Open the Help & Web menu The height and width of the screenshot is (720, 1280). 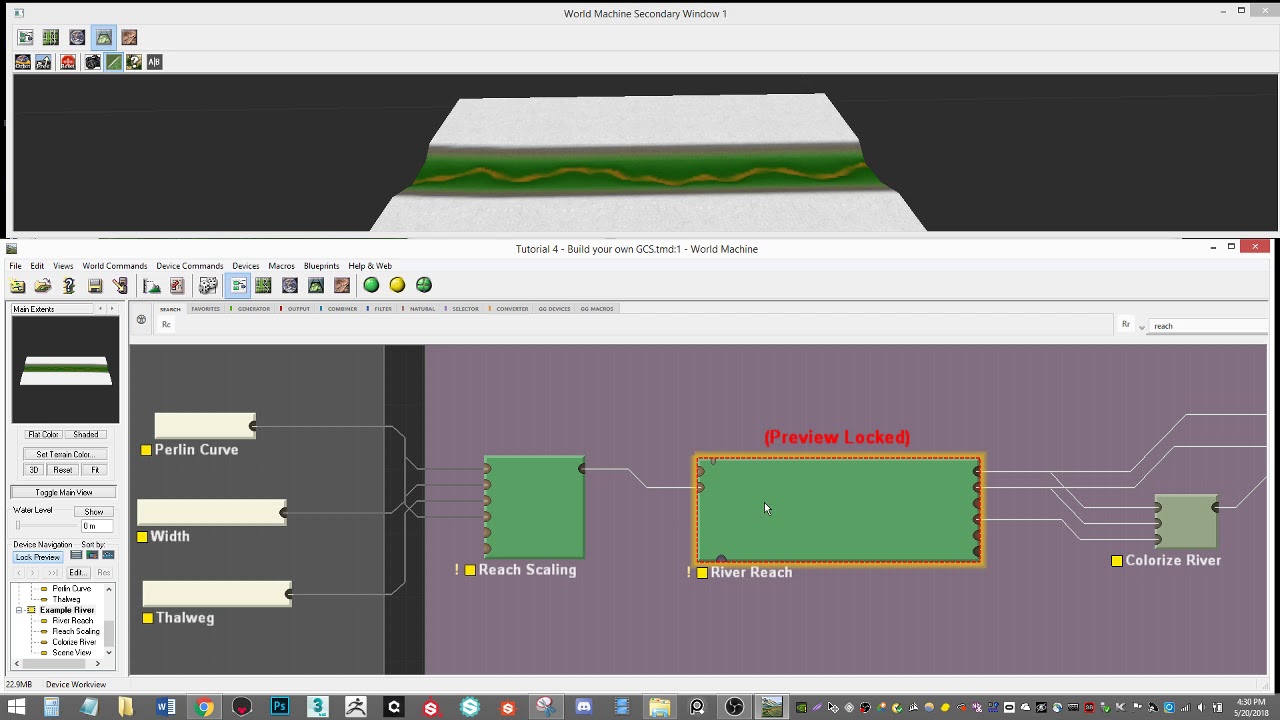click(x=370, y=266)
